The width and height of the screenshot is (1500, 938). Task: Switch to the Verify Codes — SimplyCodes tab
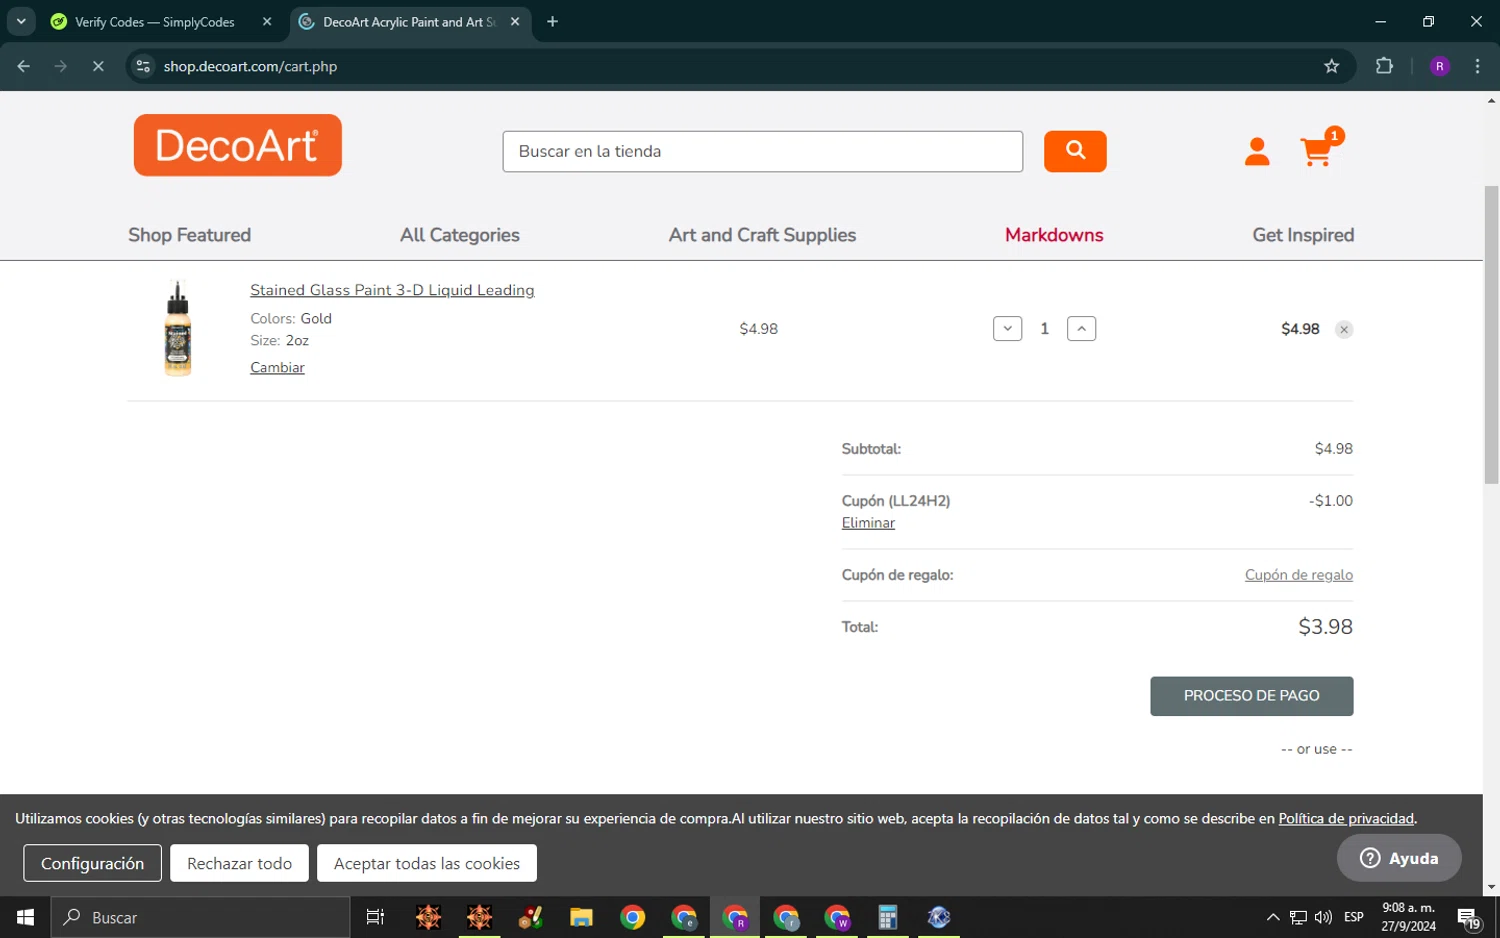point(155,22)
